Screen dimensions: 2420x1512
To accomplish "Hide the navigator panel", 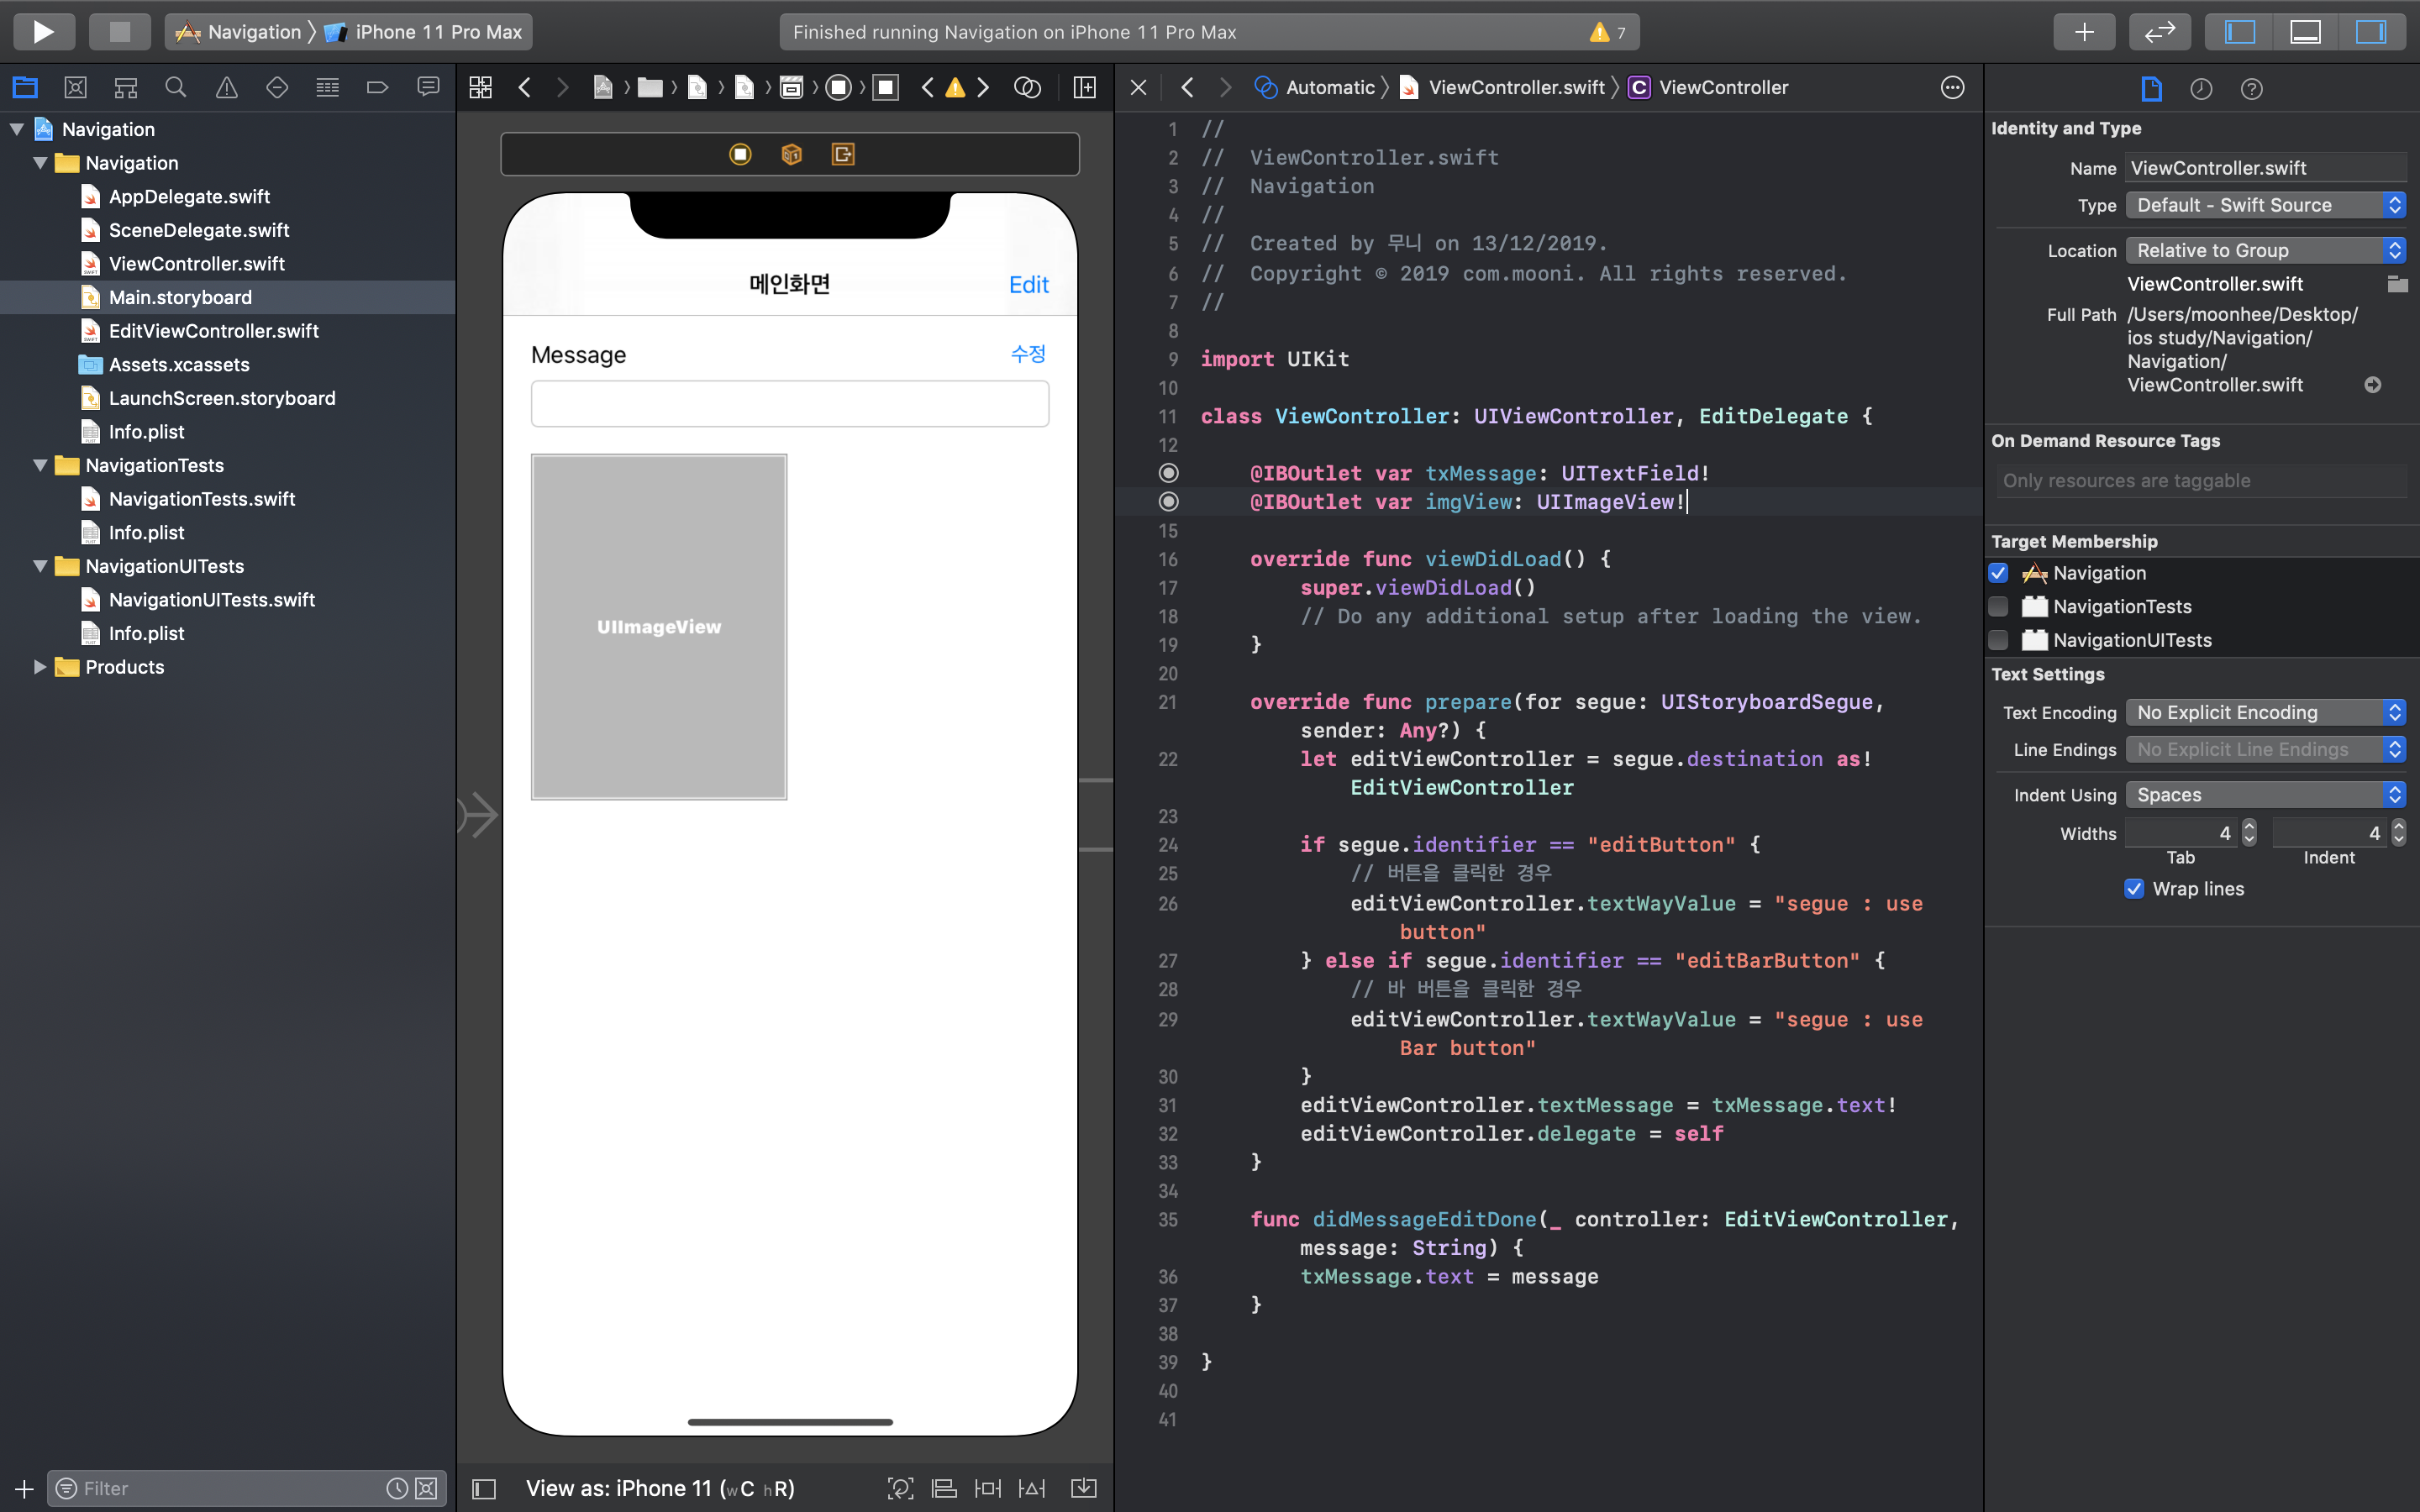I will [2239, 31].
